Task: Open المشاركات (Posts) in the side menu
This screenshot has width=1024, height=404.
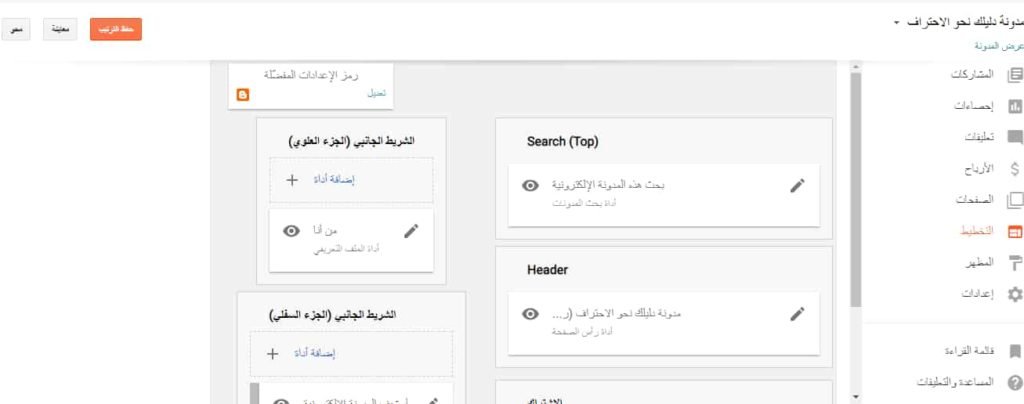Action: (972, 74)
